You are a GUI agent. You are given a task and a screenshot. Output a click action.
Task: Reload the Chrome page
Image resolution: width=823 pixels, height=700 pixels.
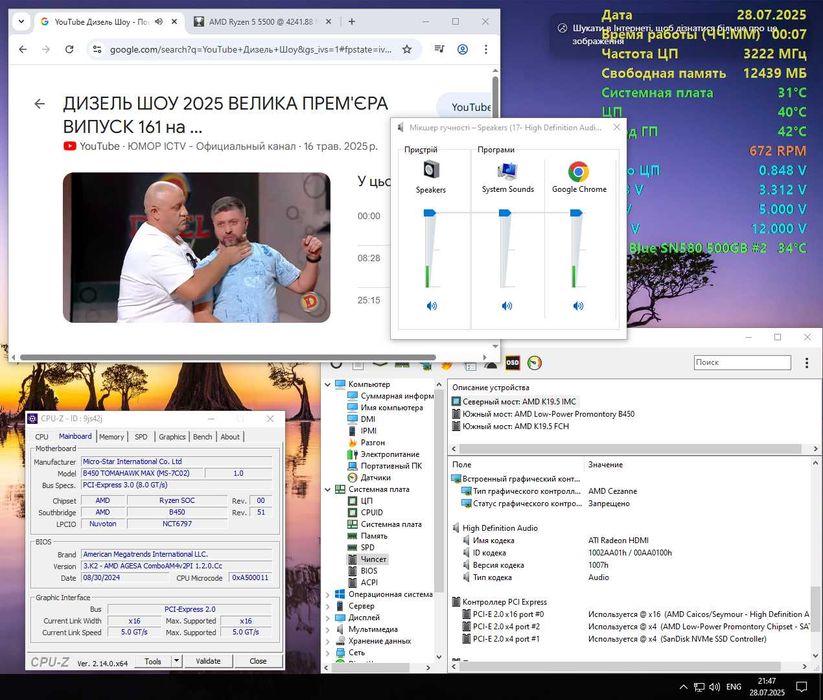[x=71, y=49]
